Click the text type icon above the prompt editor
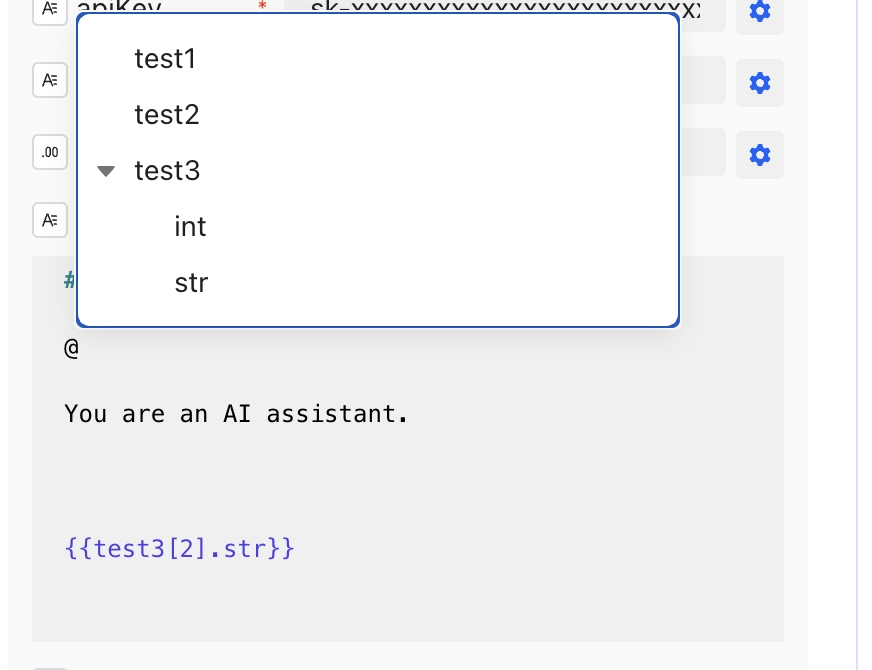This screenshot has height=670, width=872. (x=50, y=220)
